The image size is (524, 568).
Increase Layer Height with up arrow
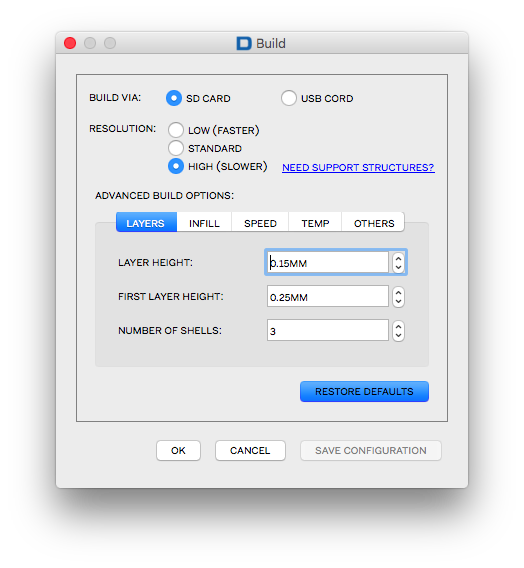(398, 258)
